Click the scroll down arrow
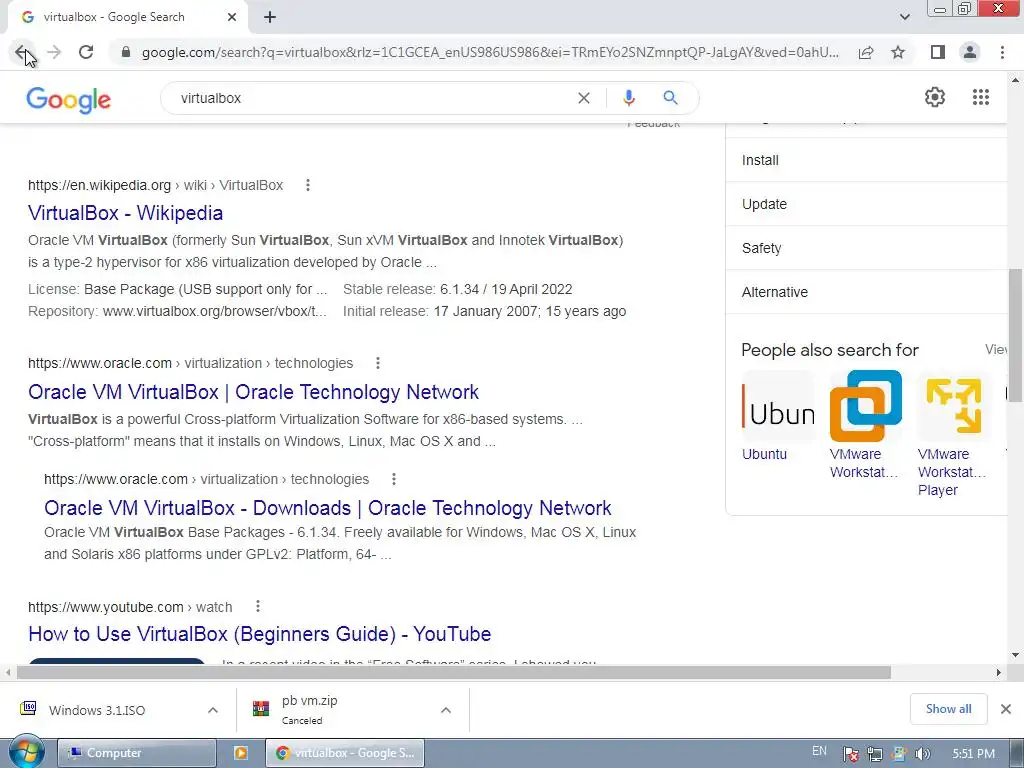This screenshot has height=768, width=1024. [1016, 655]
